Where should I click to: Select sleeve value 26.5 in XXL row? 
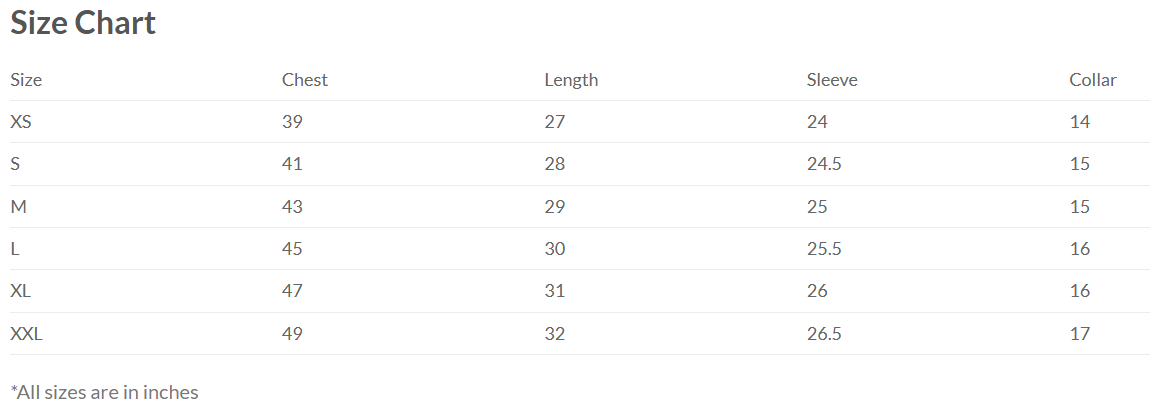[824, 334]
